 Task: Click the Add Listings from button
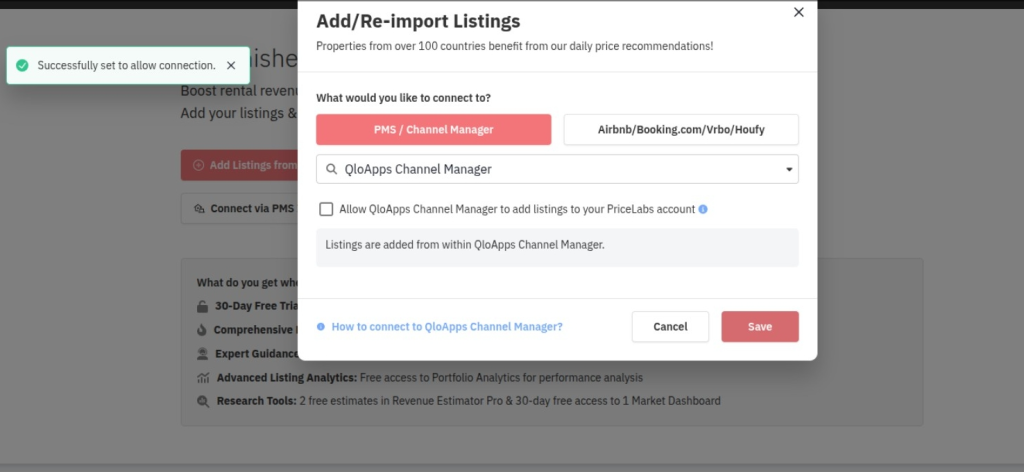[240, 165]
